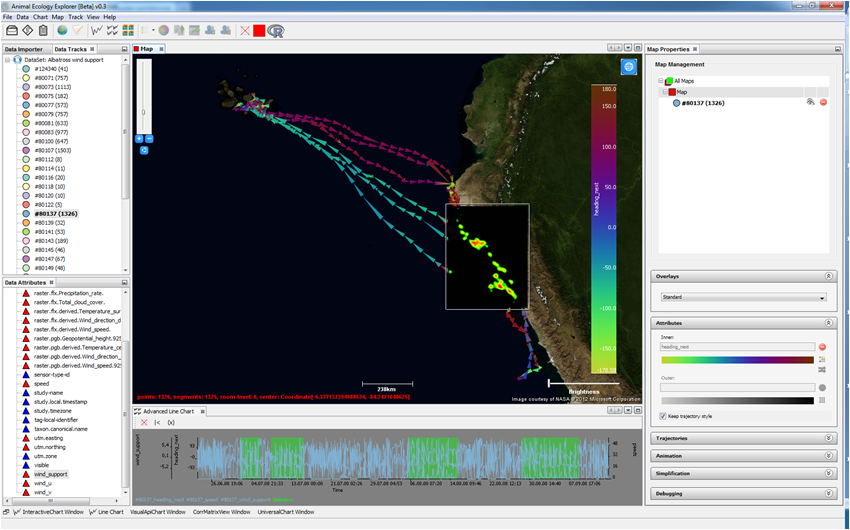850x530 pixels.
Task: Click the first user group toolbar icon
Action: 210,31
